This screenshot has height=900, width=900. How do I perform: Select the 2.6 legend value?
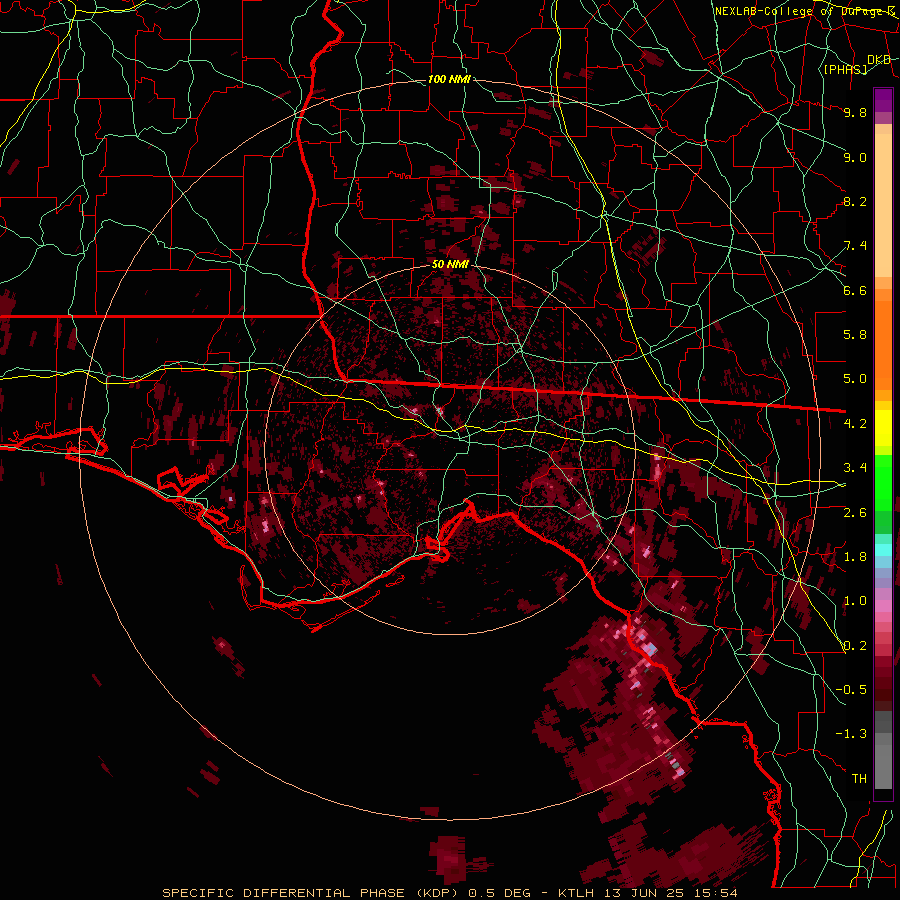point(855,512)
